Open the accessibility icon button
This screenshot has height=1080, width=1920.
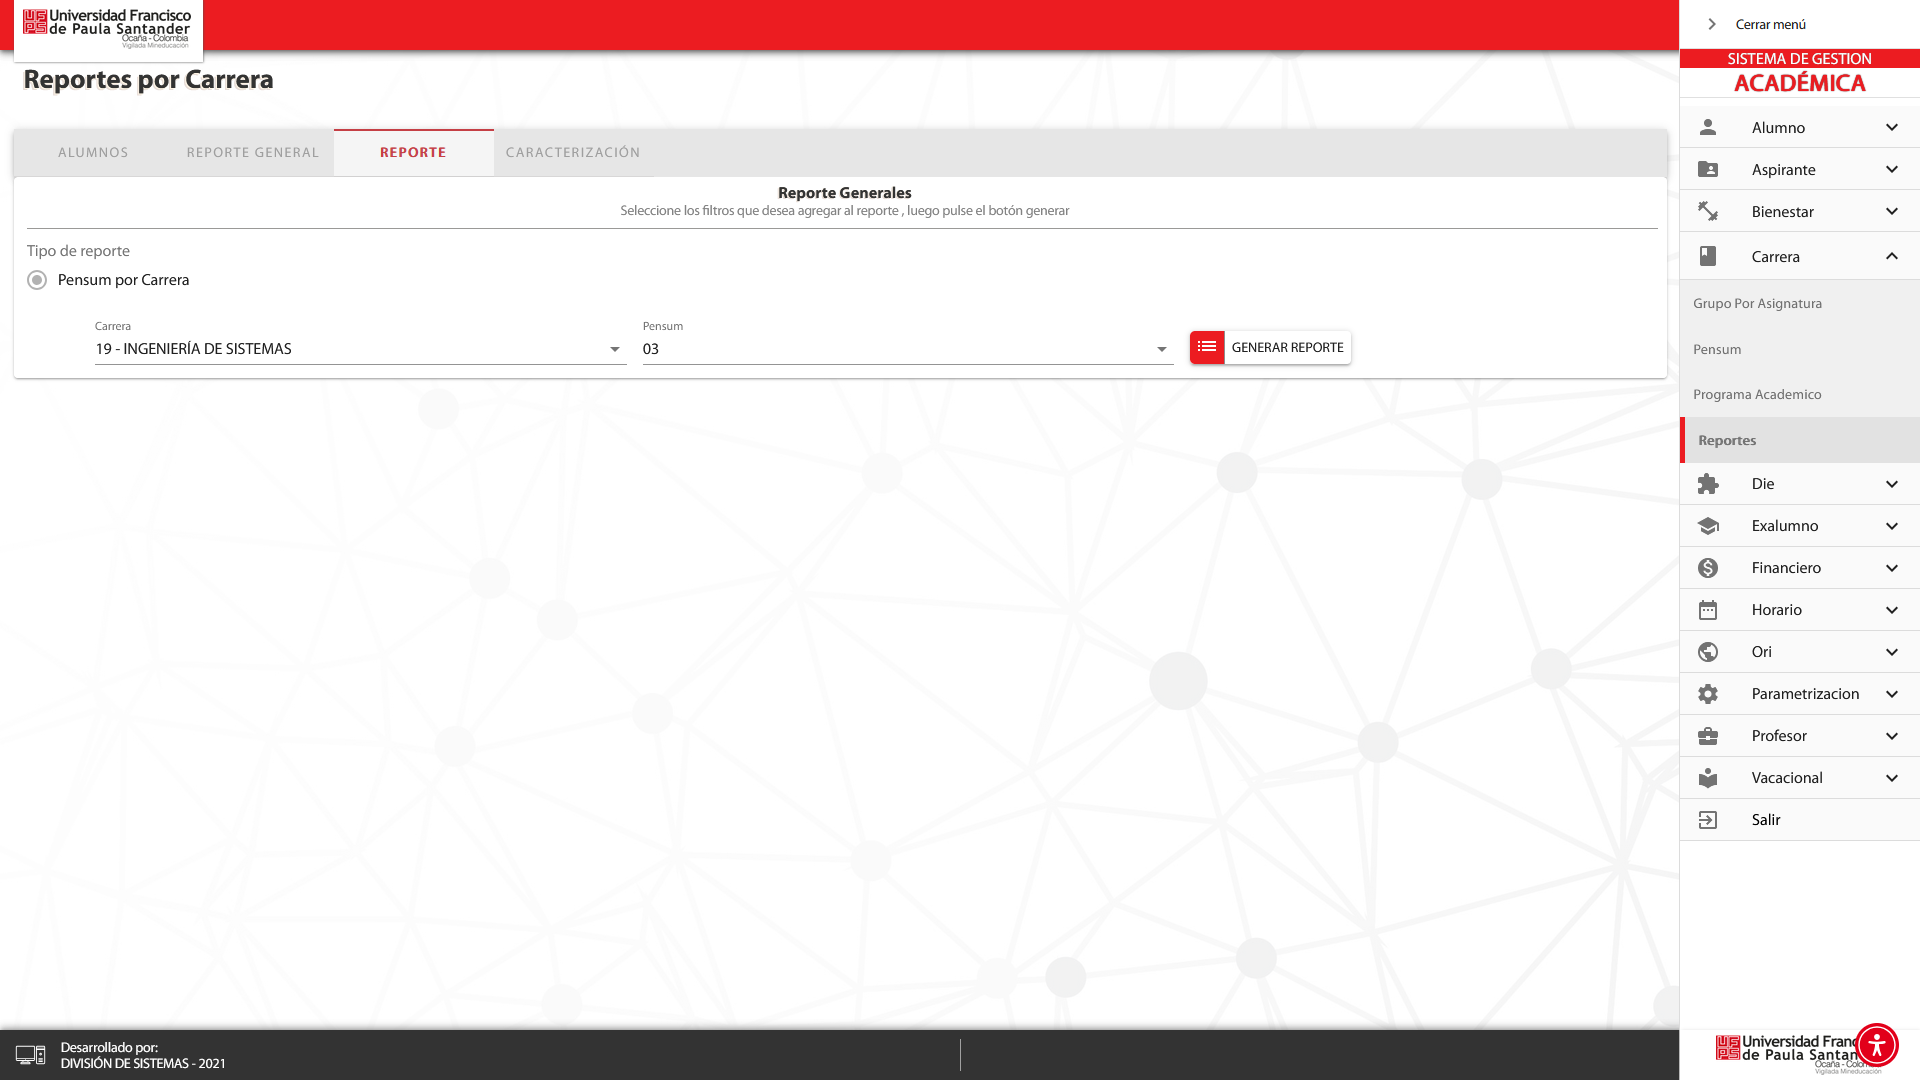tap(1876, 1045)
